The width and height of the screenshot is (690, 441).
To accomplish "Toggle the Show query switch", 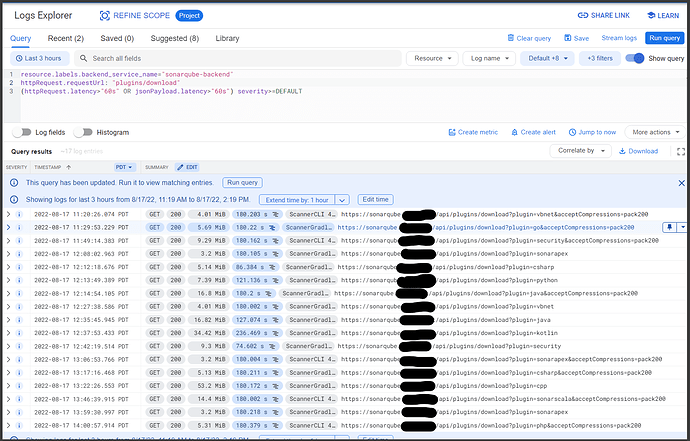I will (635, 58).
